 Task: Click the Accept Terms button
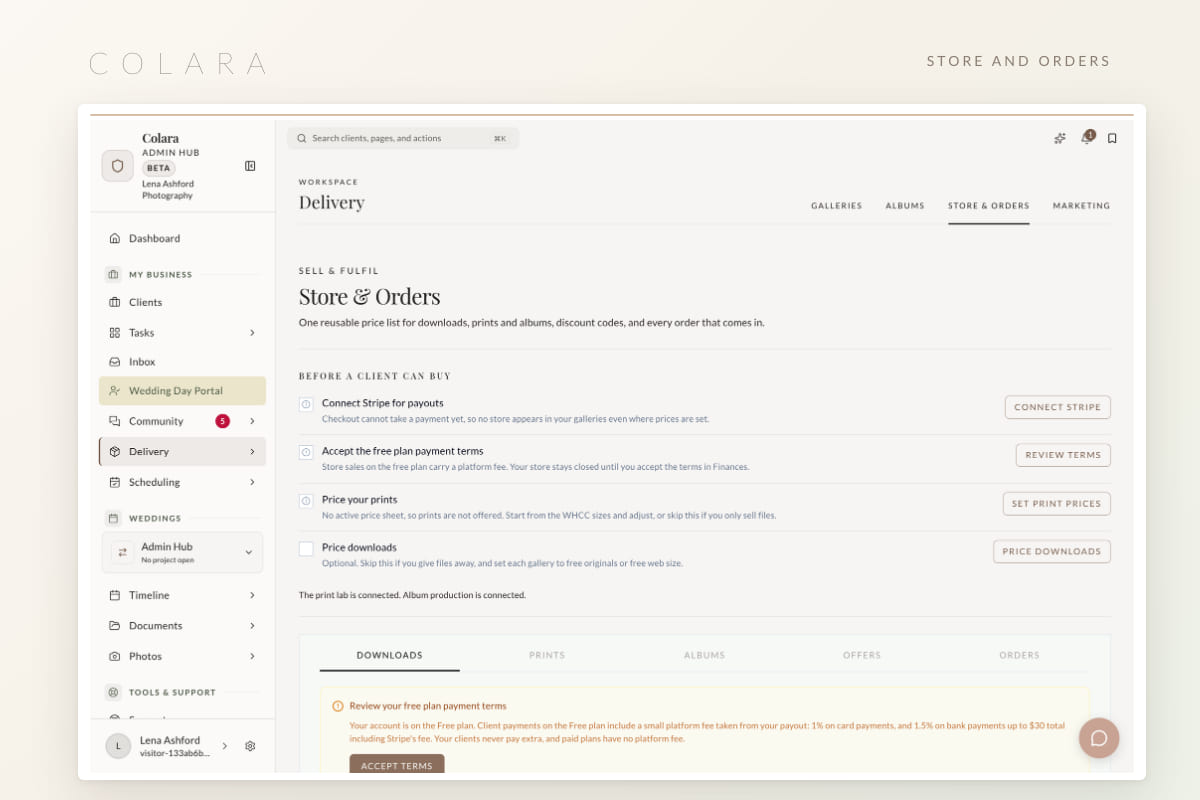point(397,765)
